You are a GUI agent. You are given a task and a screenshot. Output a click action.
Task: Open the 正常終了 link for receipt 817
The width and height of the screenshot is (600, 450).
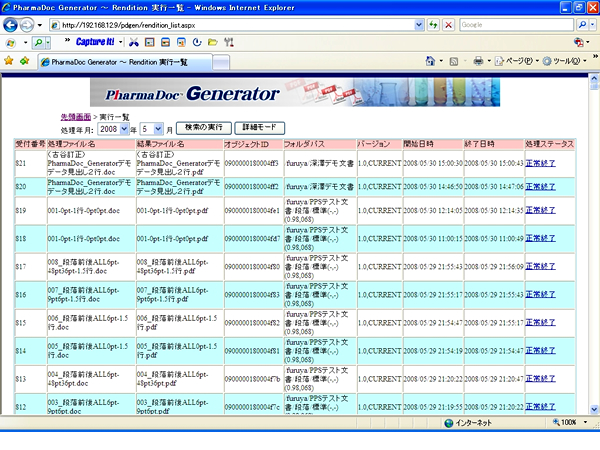(540, 266)
